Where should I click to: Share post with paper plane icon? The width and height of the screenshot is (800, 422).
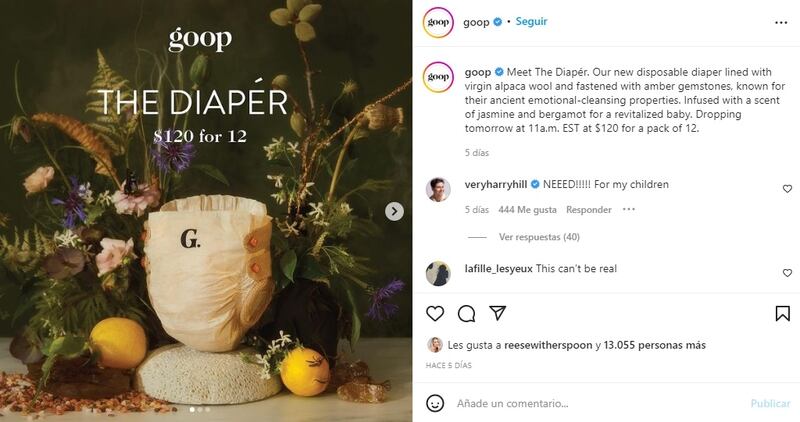(497, 313)
